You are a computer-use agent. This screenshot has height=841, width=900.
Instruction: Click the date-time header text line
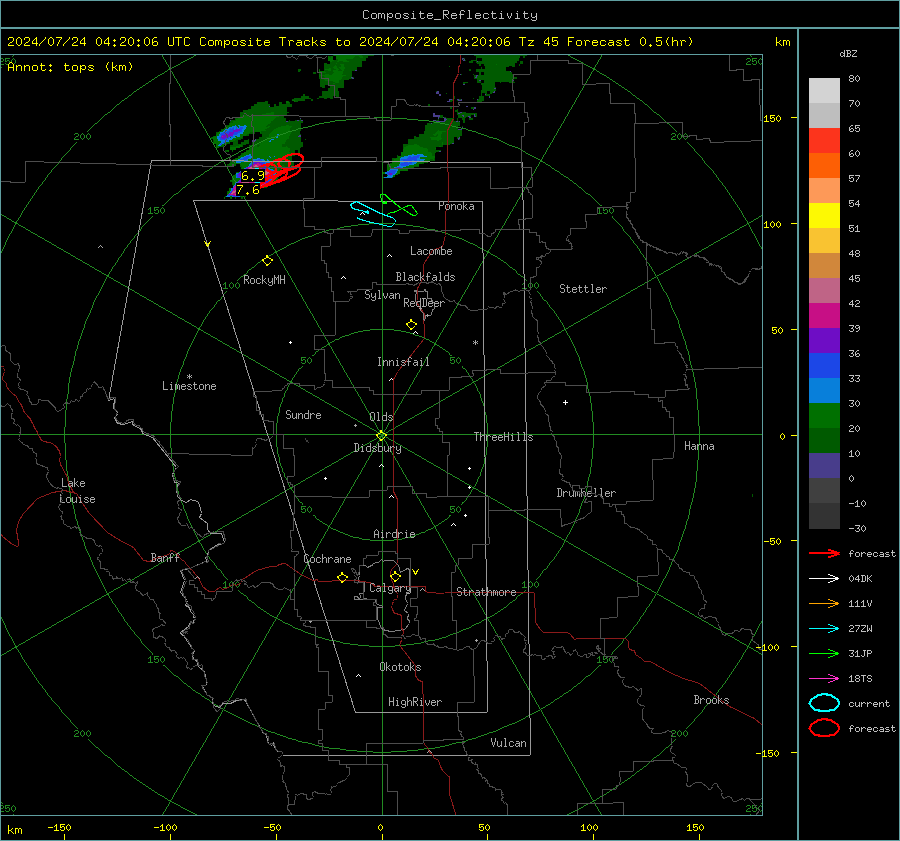(350, 42)
